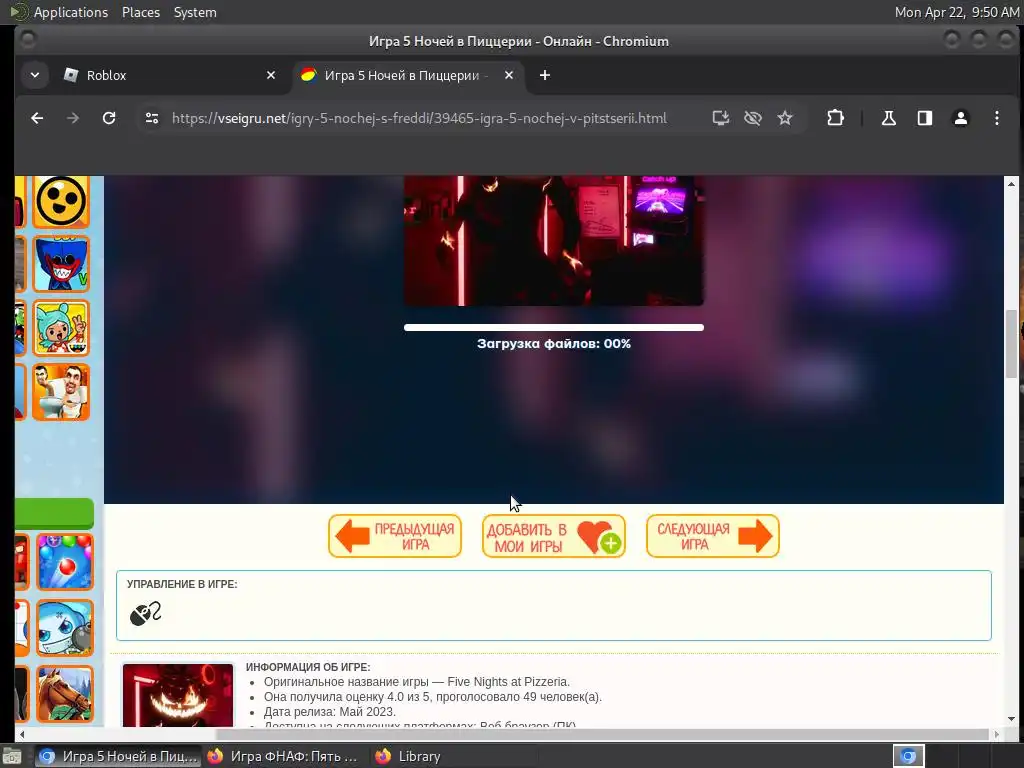Expand the tab search dropdown

tap(35, 75)
